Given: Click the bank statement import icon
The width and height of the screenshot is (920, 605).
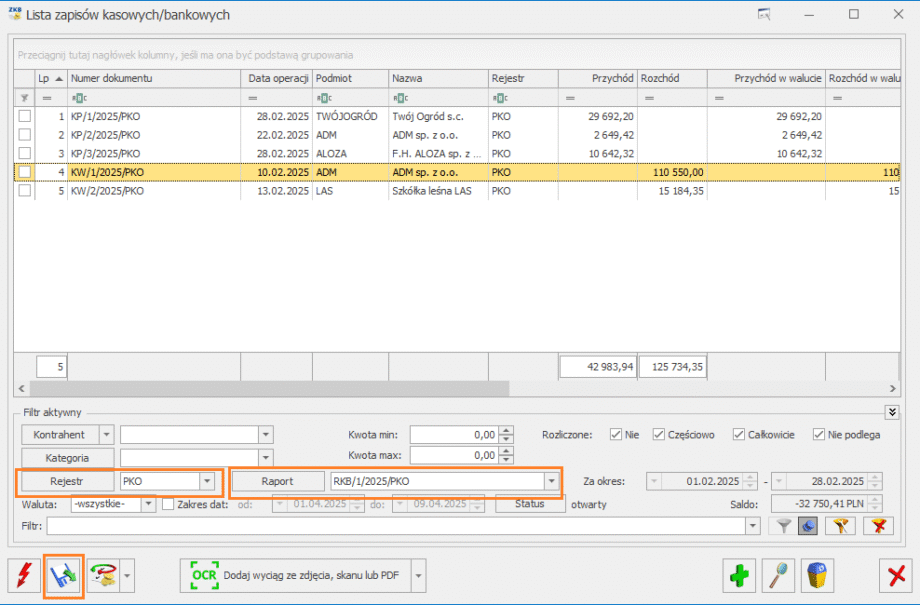Looking at the screenshot, I should [64, 576].
